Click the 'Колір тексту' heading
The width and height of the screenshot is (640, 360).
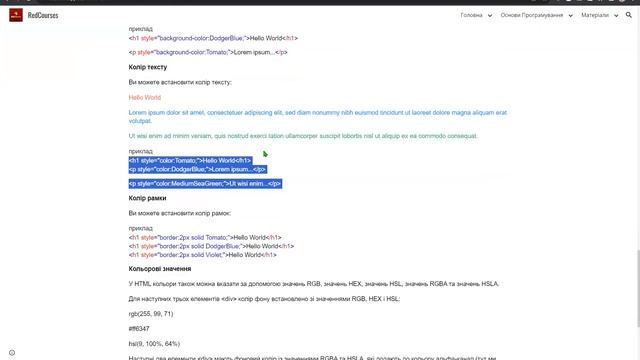point(148,67)
